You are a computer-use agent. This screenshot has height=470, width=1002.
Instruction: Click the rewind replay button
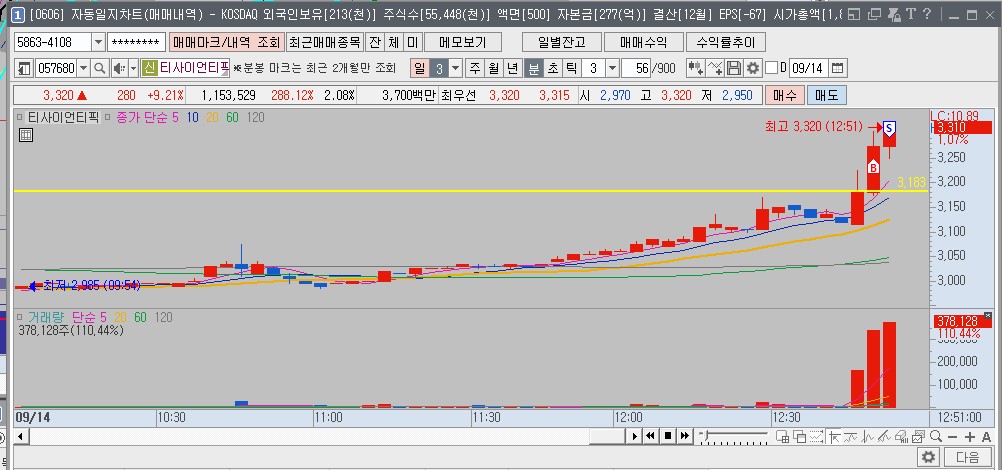tap(651, 436)
